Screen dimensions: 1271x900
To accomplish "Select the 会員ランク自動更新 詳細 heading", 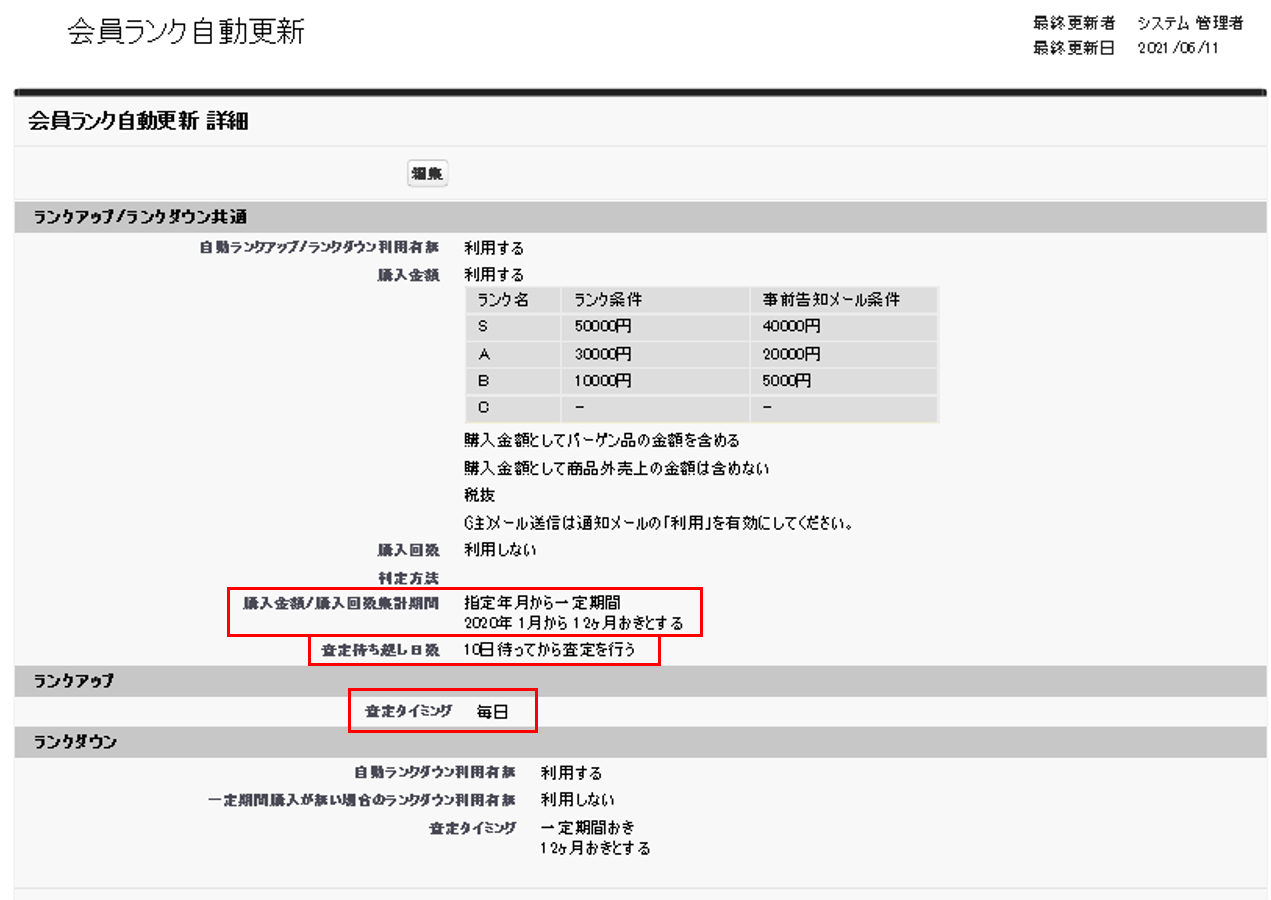I will pos(139,122).
